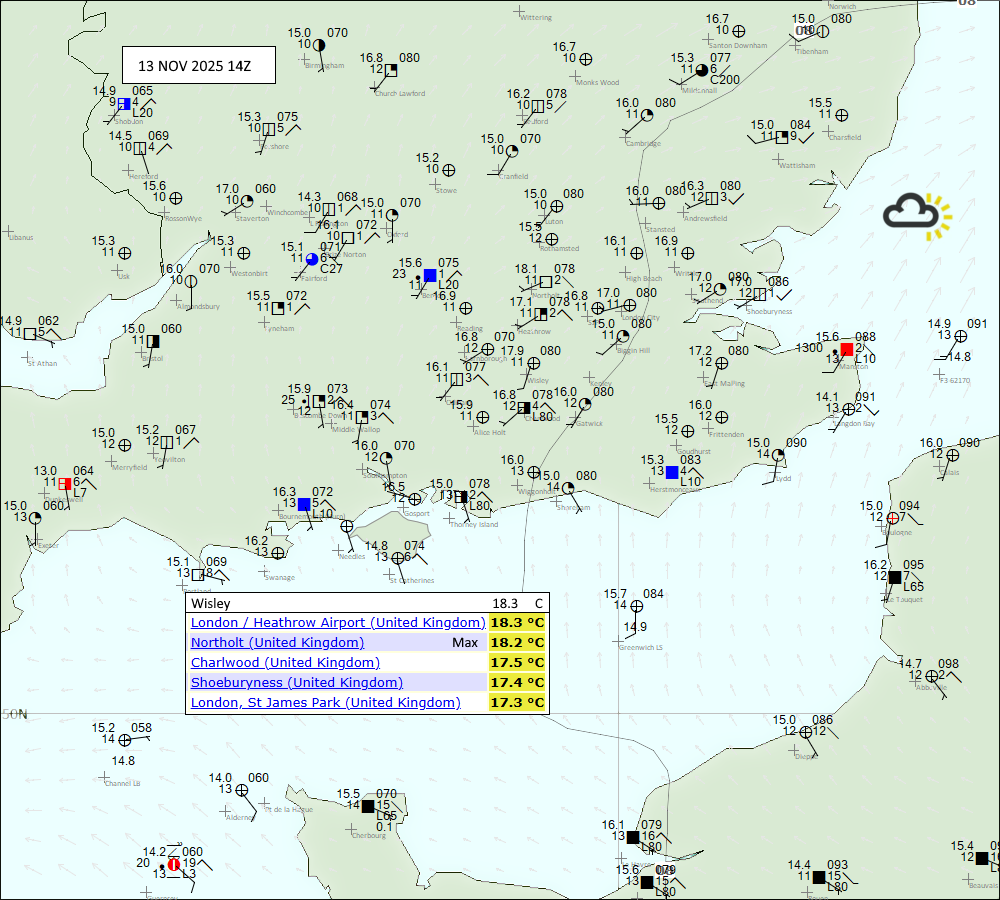This screenshot has height=900, width=1000.
Task: Click the black Le Touquet station square
Action: click(x=894, y=577)
